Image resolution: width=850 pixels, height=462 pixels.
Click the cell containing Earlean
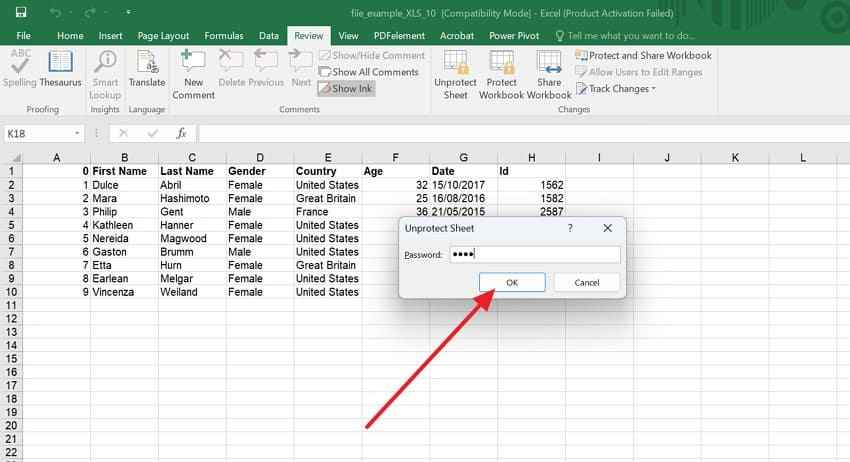click(124, 279)
